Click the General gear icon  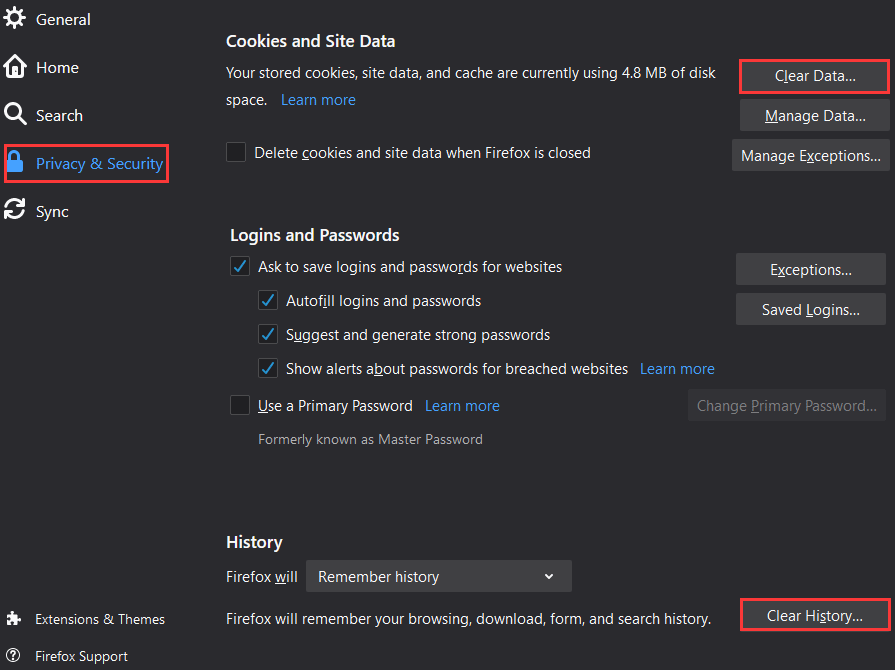click(x=14, y=18)
